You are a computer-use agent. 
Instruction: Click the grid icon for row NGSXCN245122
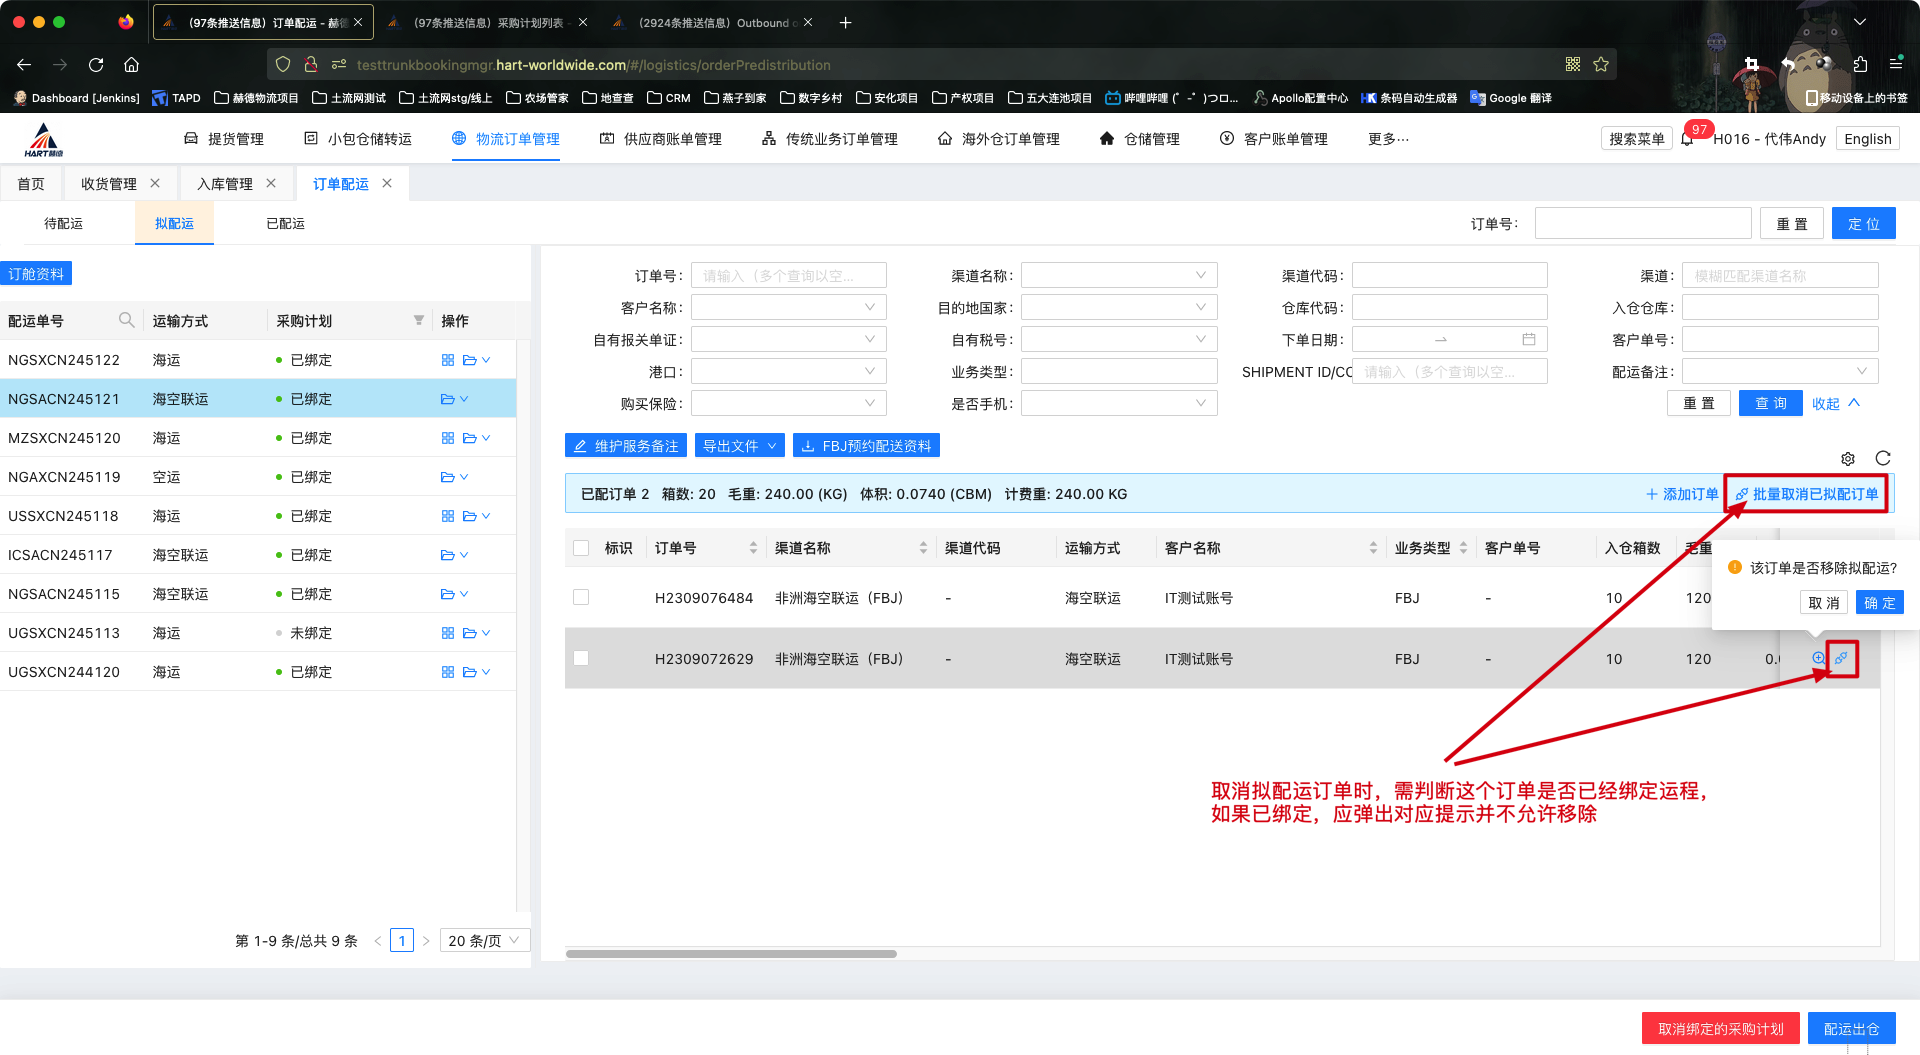[448, 360]
